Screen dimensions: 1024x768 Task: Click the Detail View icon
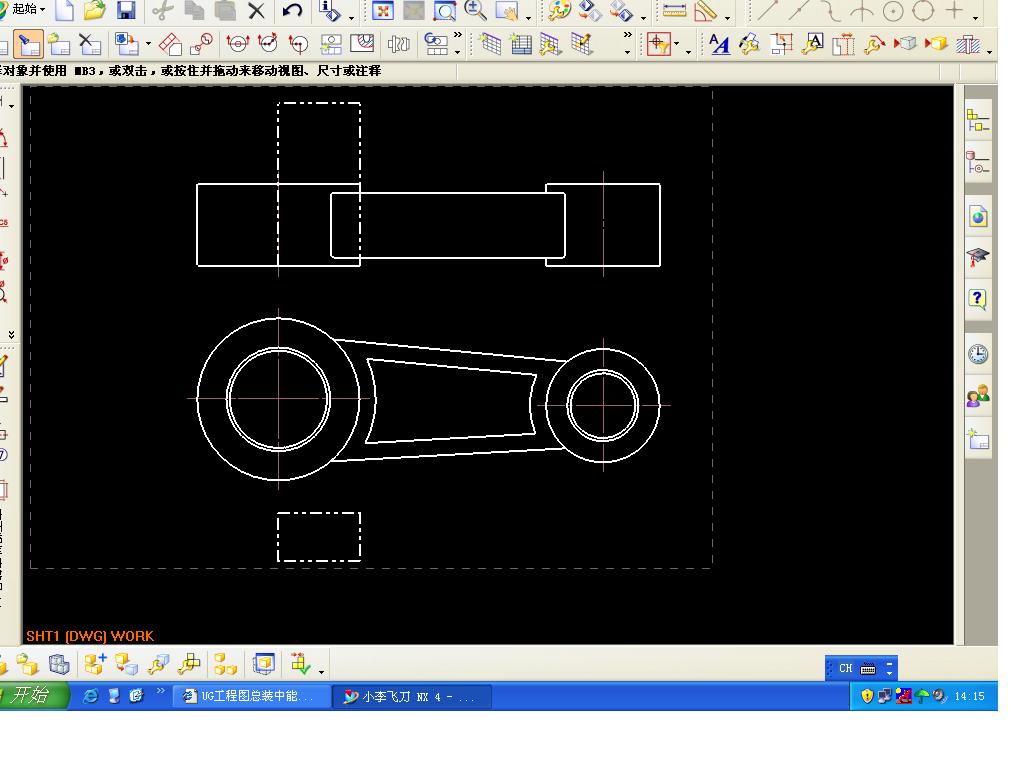coord(202,44)
